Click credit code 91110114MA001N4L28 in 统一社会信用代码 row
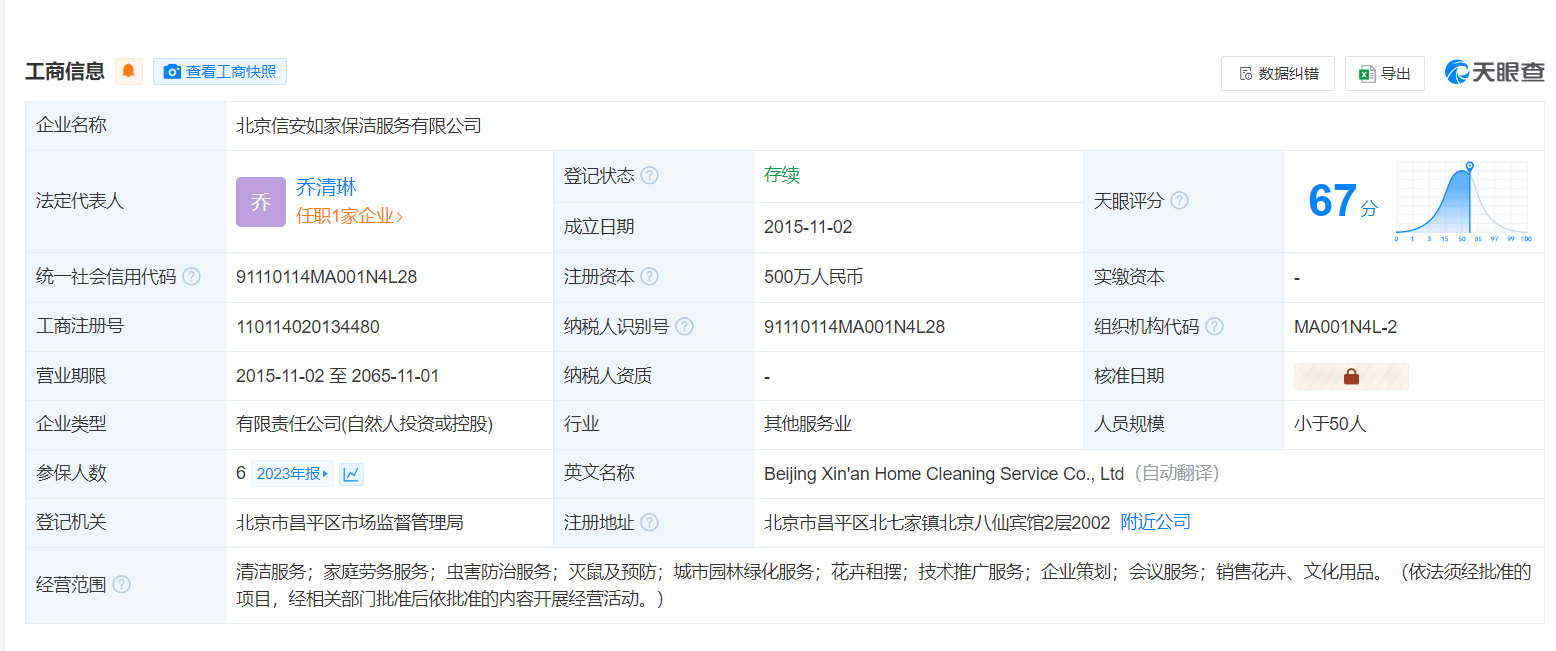 point(326,277)
